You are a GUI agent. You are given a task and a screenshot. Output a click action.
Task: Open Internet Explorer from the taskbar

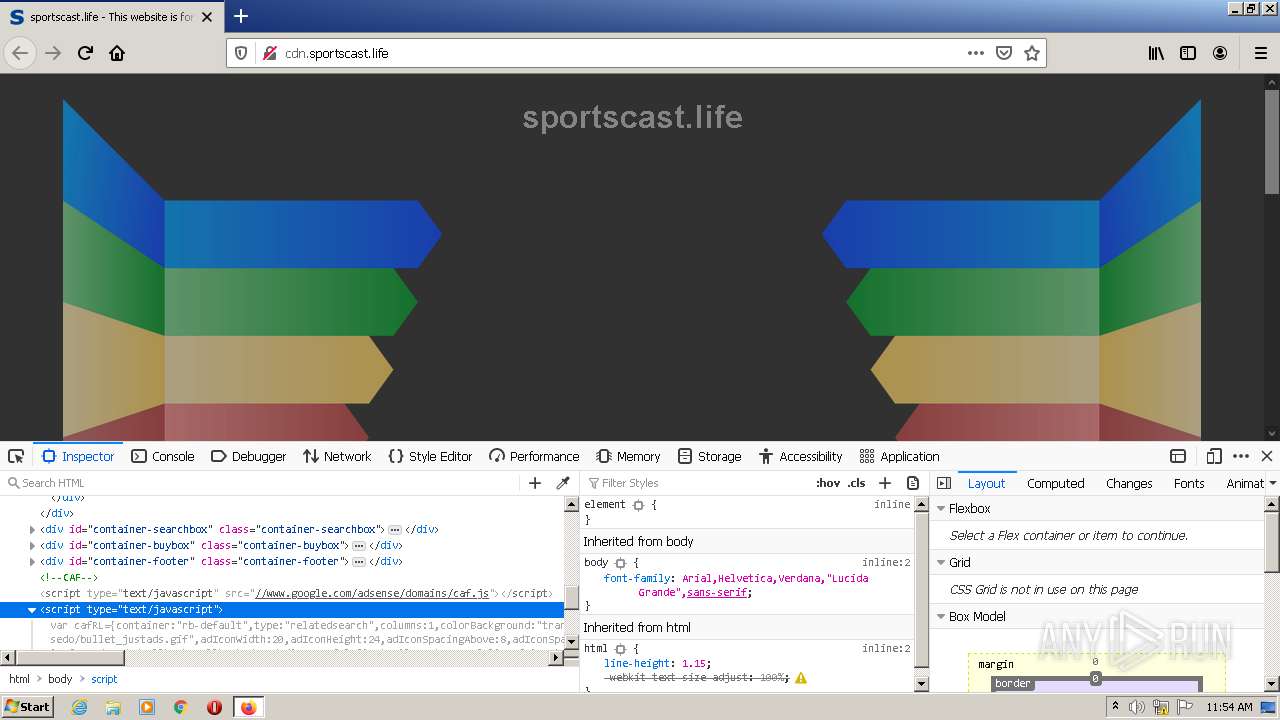[80, 707]
